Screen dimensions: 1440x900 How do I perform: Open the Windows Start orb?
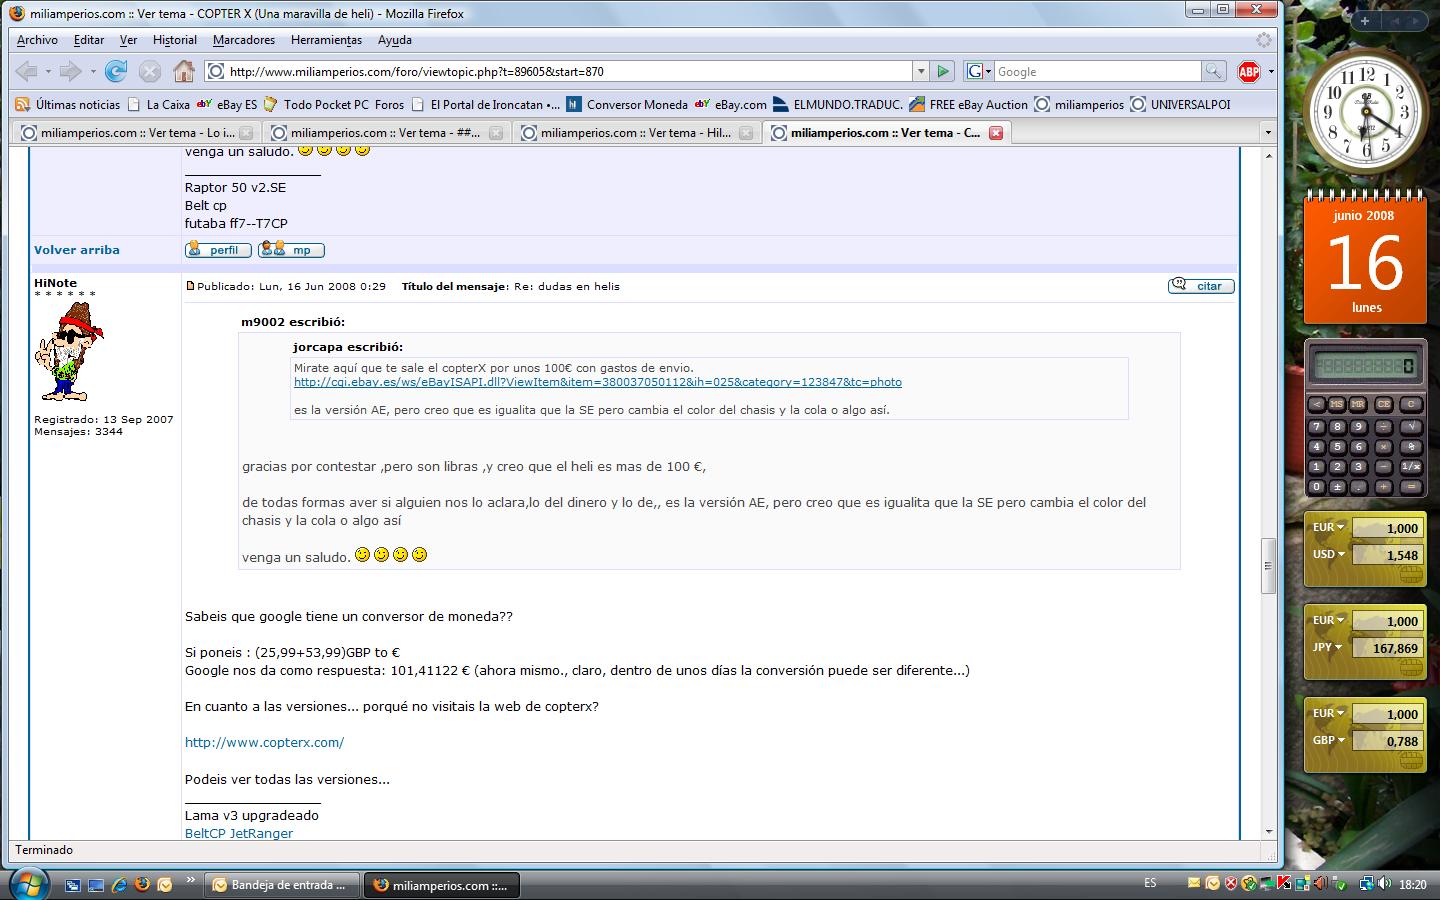coord(27,884)
